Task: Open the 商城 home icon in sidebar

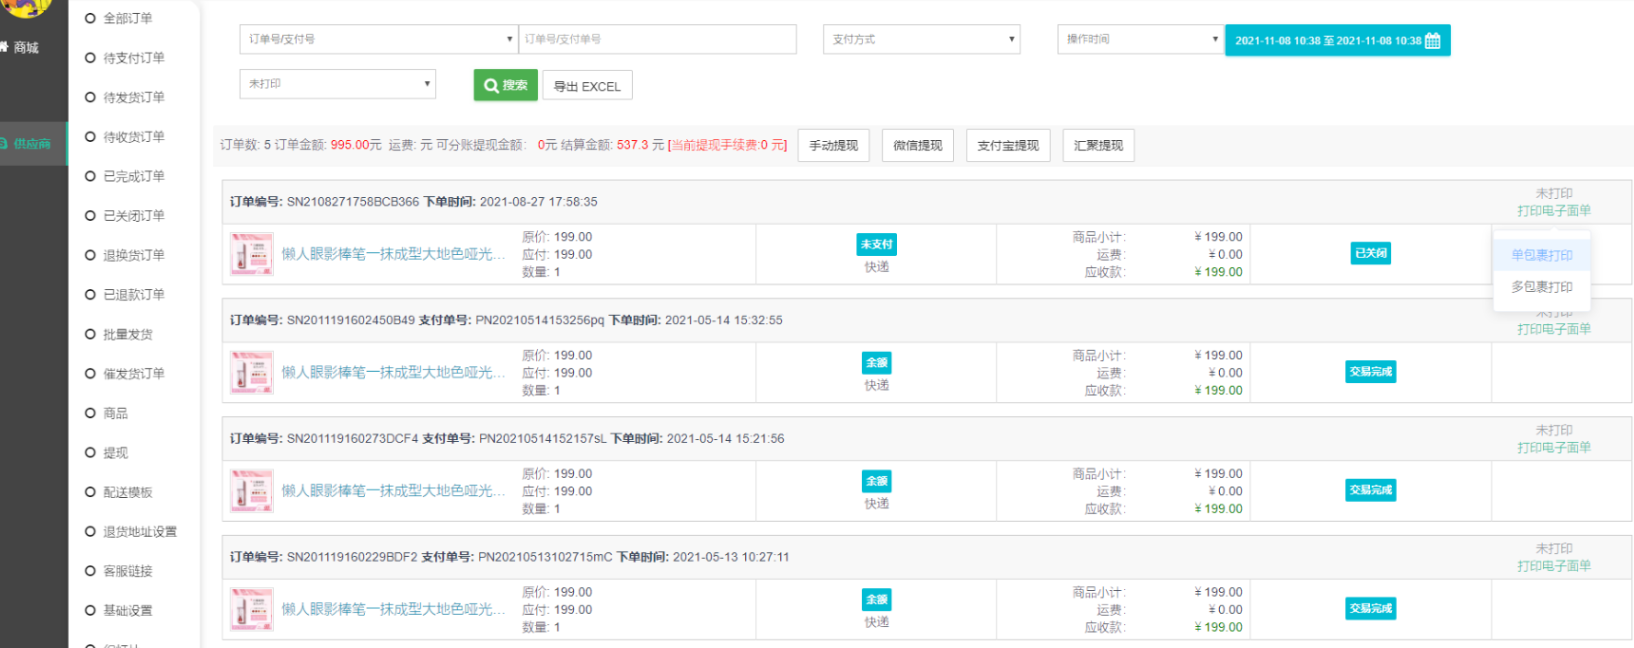Action: (5, 47)
